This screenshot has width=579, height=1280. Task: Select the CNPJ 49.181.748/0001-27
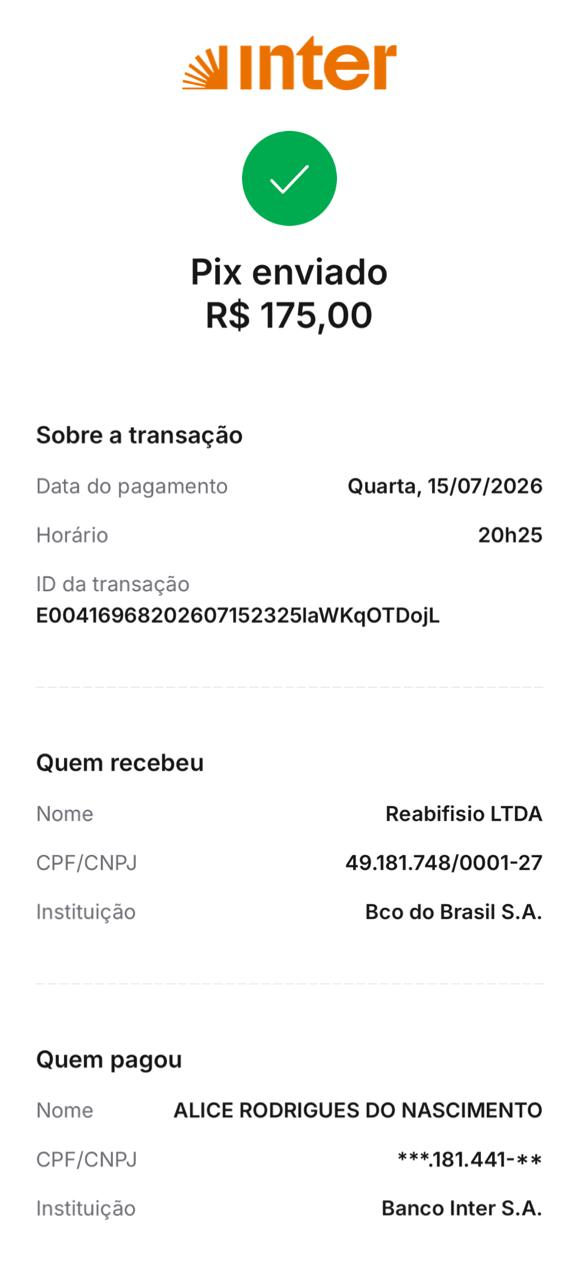click(x=444, y=862)
